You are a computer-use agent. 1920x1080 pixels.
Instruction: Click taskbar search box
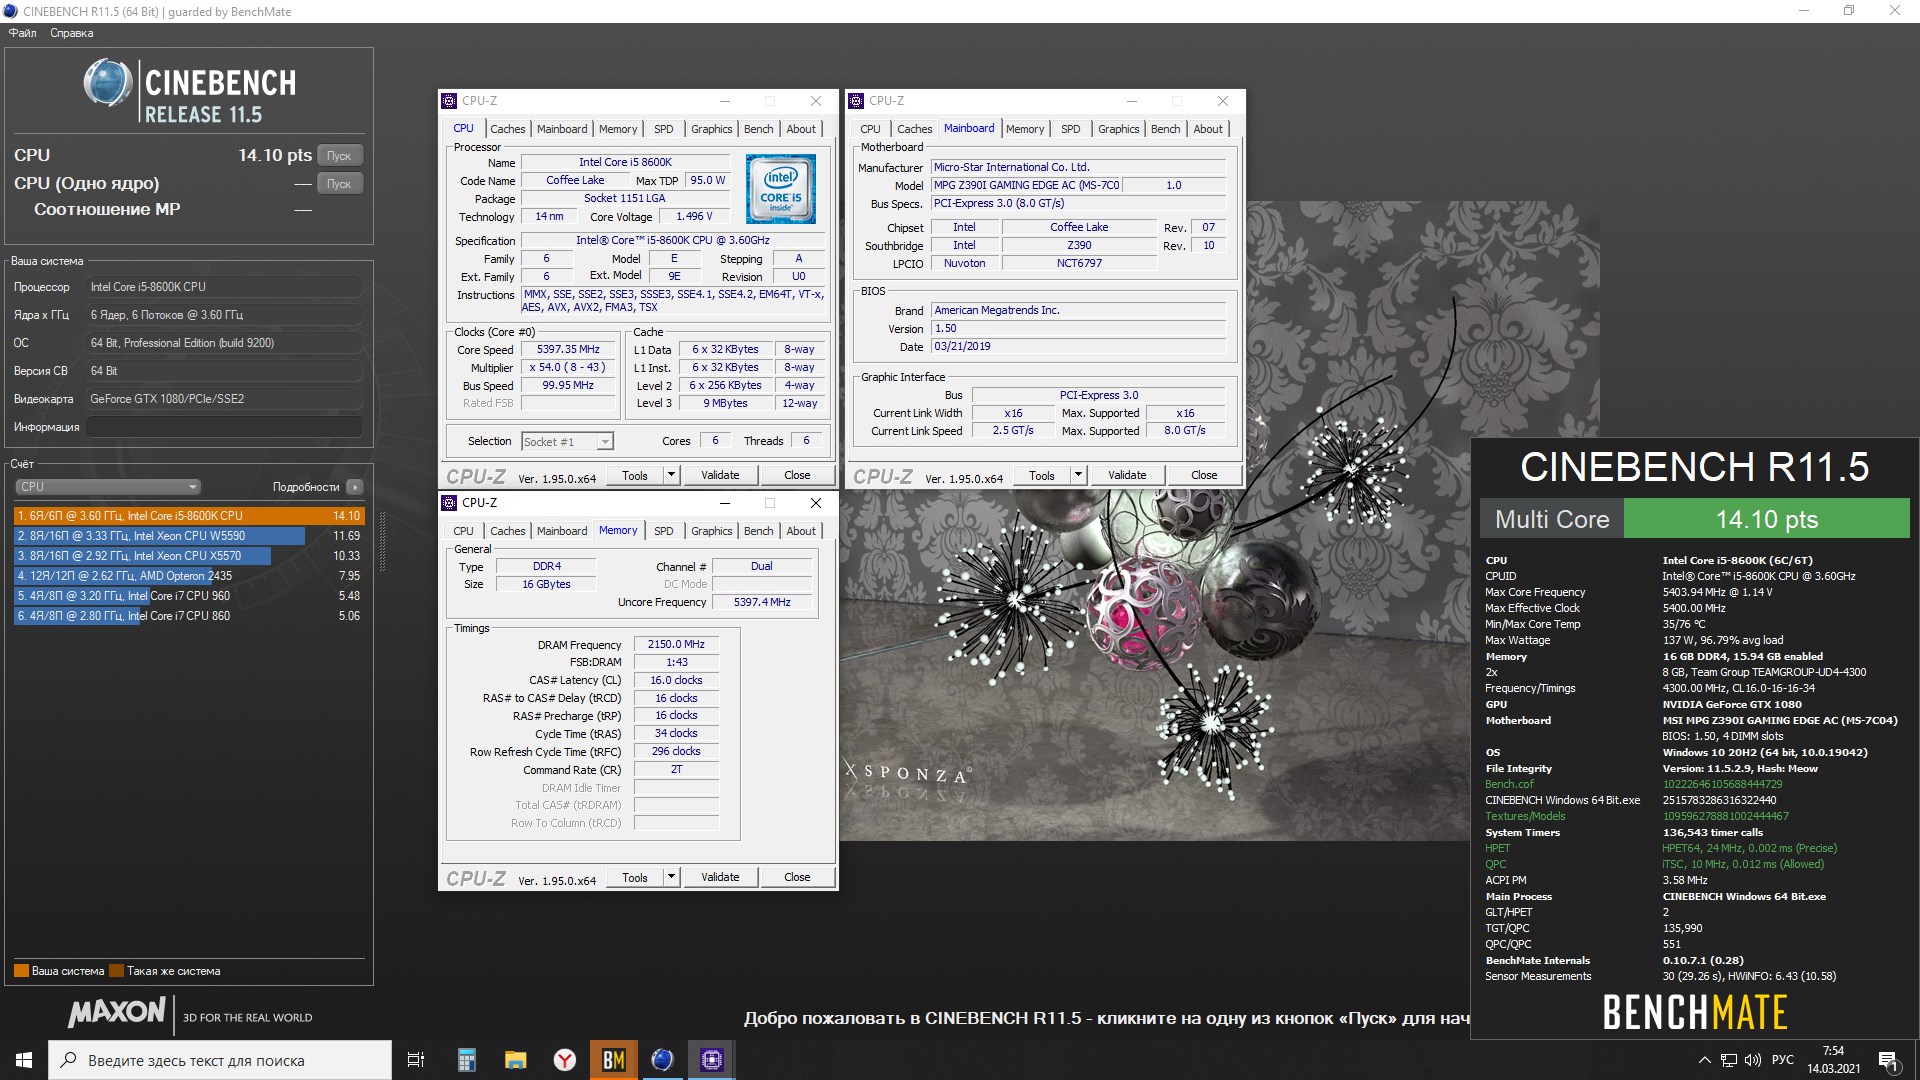click(x=220, y=1060)
